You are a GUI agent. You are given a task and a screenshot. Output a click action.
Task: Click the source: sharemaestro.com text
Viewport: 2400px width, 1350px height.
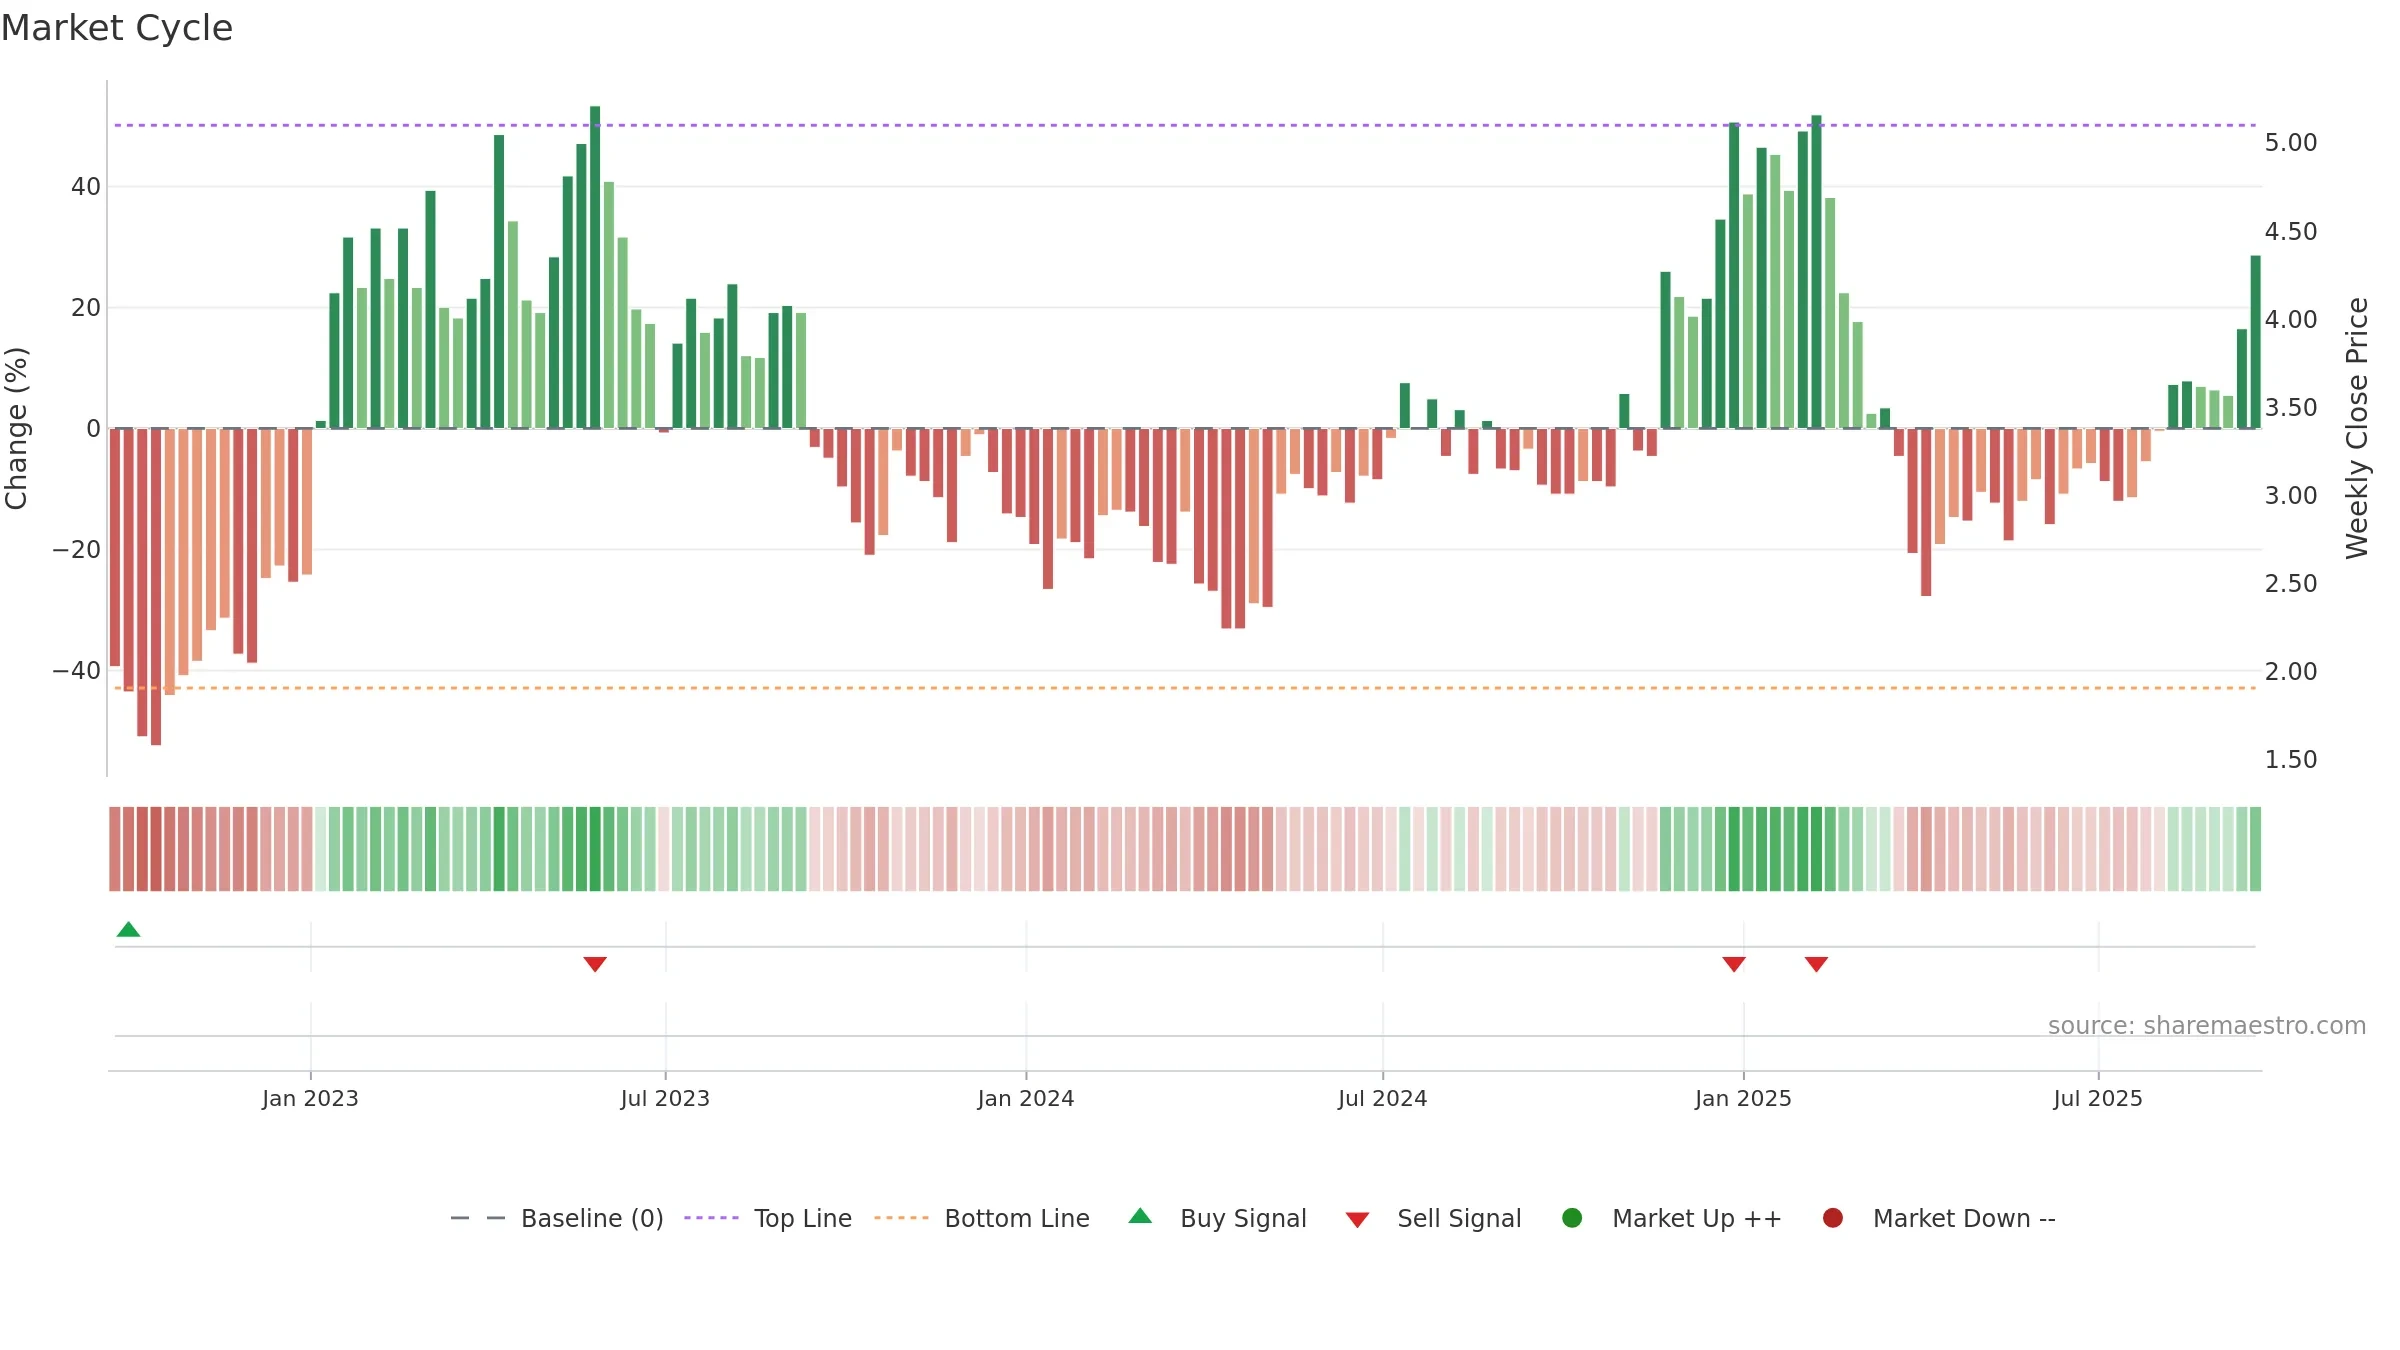pyautogui.click(x=2207, y=1026)
